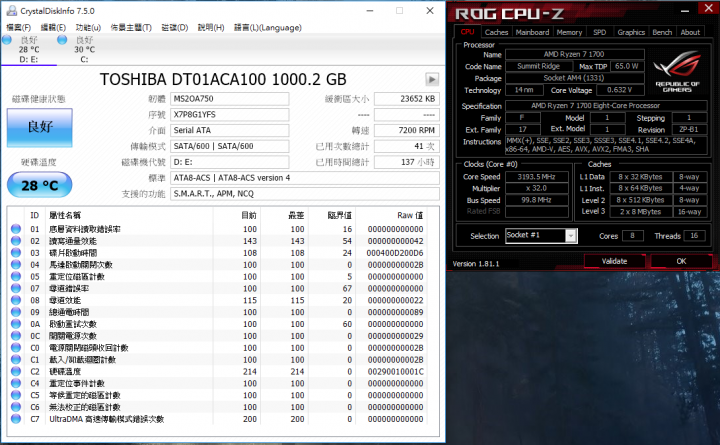The width and height of the screenshot is (720, 445).
Task: Click the 屬性名稱 column header
Action: [65, 215]
